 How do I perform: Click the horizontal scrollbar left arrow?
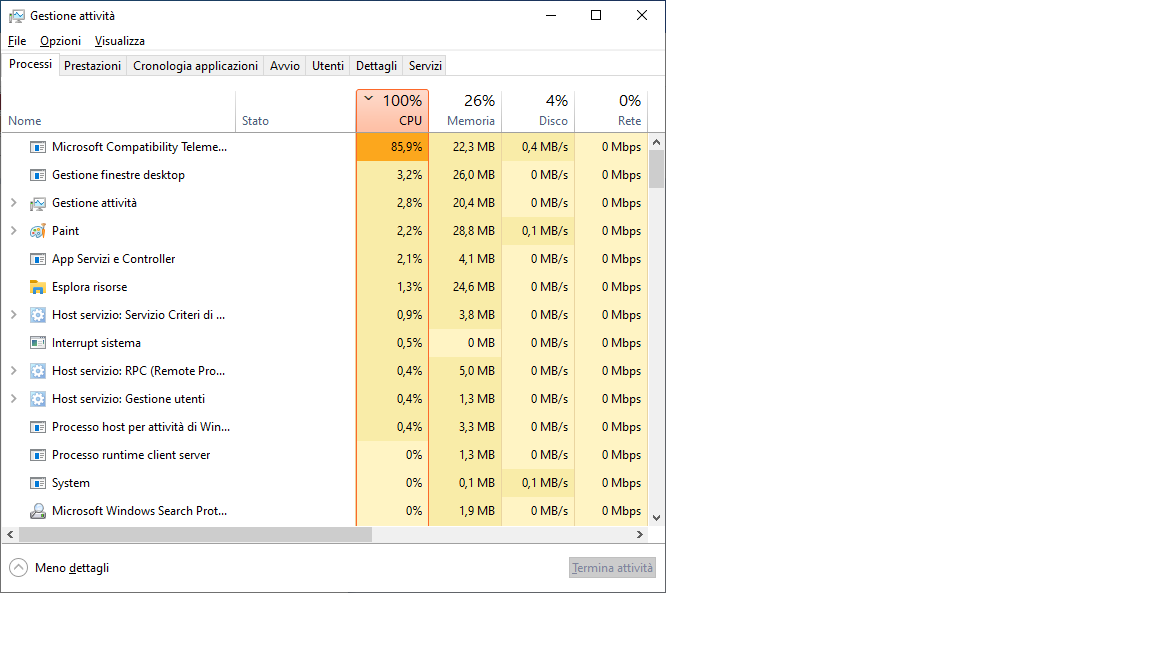10,535
